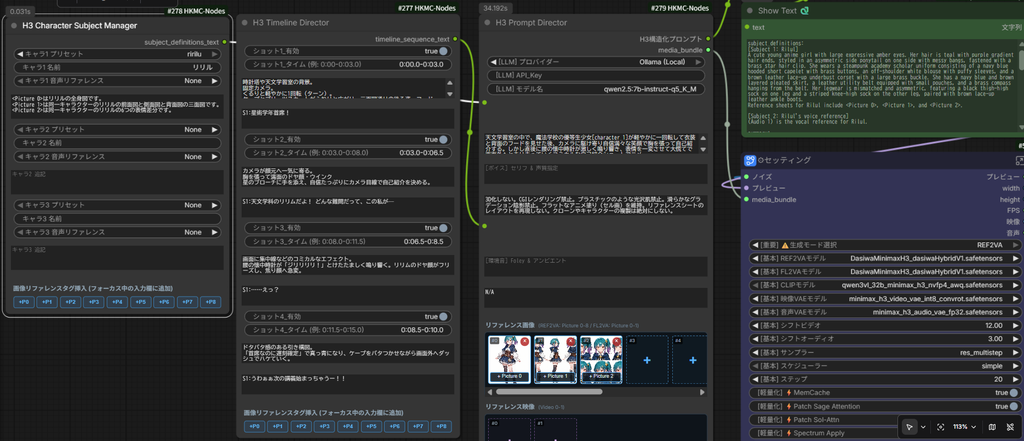1024x441 pixels.
Task: Collapse the Show Text node
Action: tap(749, 10)
